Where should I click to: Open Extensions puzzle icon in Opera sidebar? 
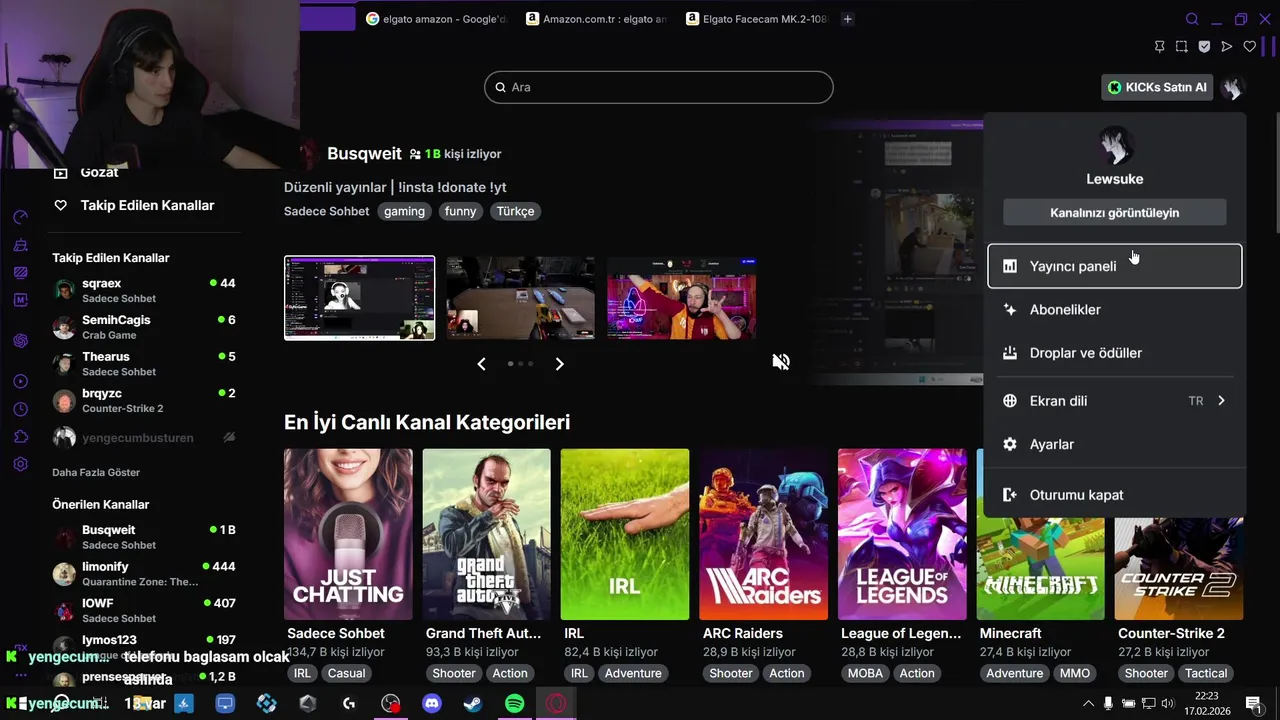(21, 437)
